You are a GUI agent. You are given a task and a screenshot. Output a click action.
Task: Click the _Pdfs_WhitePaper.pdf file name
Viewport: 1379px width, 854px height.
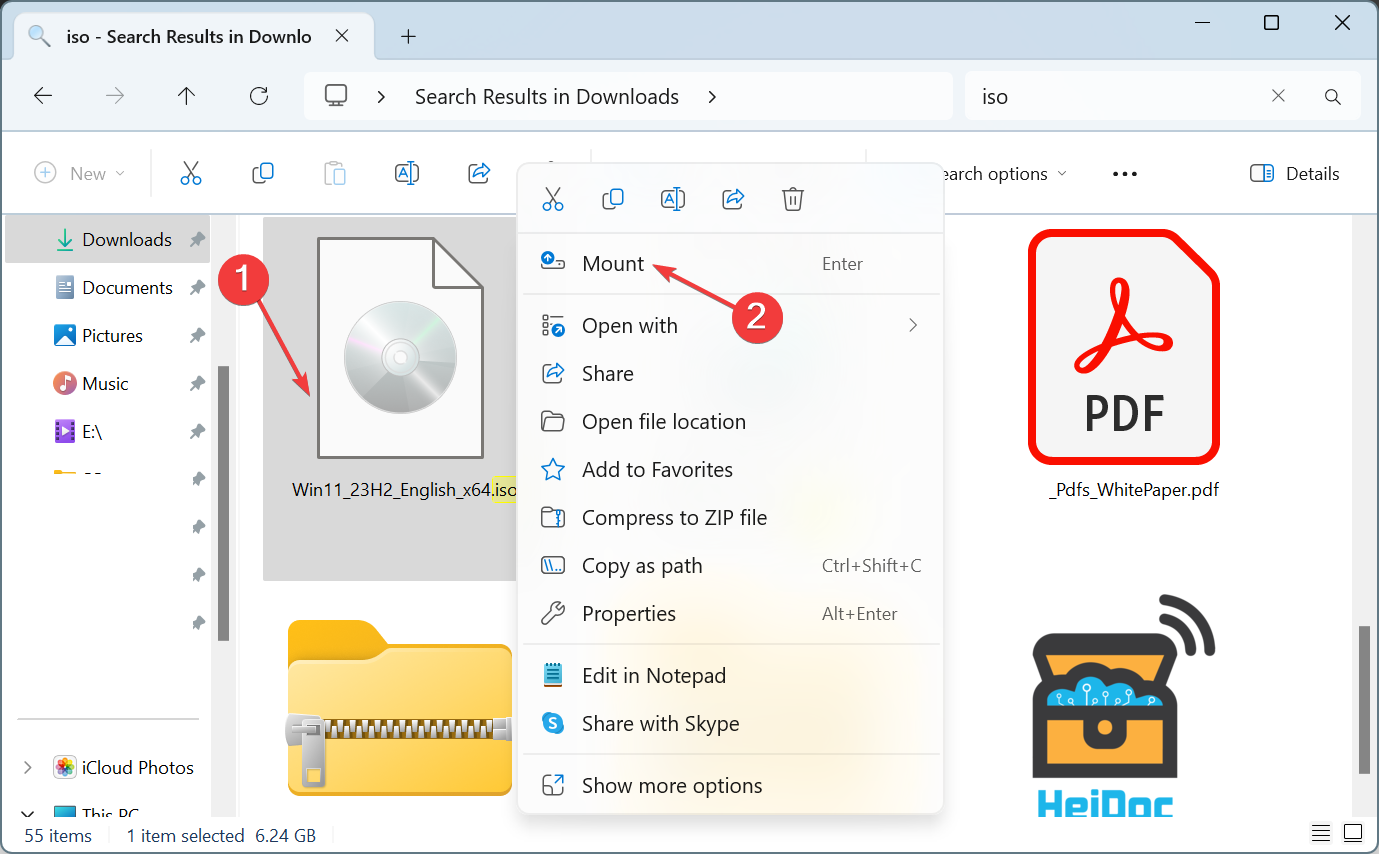point(1134,490)
